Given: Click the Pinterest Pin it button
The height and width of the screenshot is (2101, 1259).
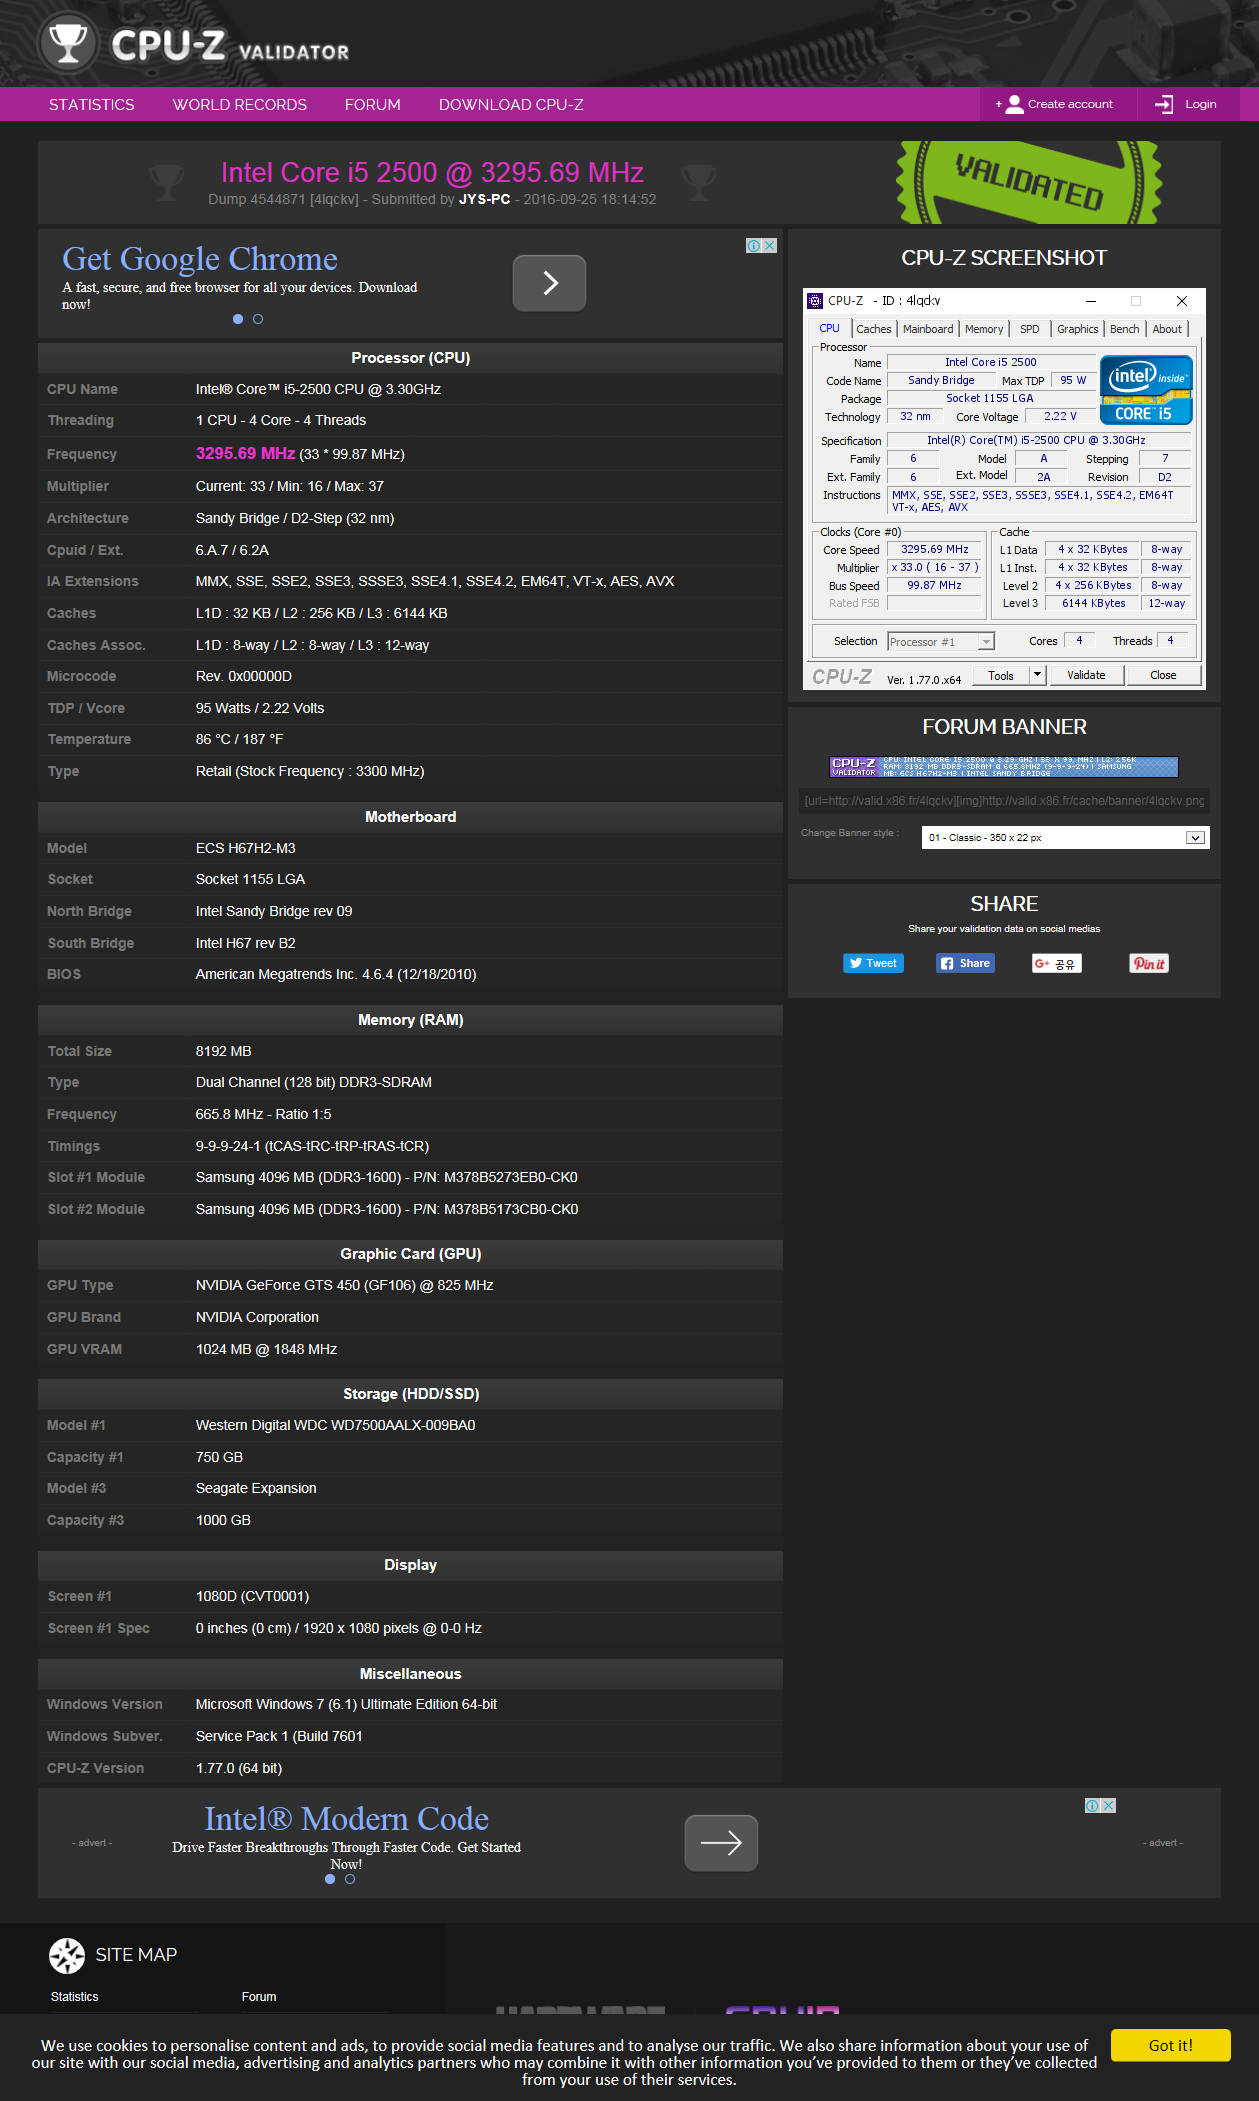Looking at the screenshot, I should (x=1149, y=963).
